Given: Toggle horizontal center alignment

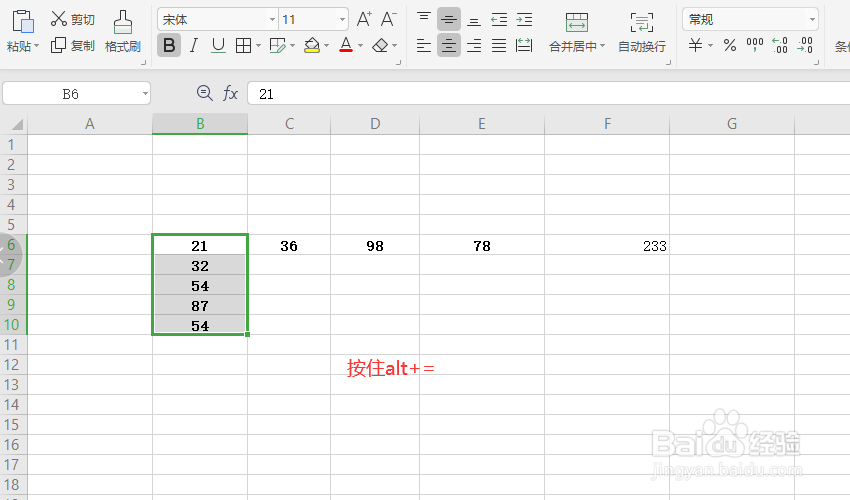Looking at the screenshot, I should tap(449, 46).
